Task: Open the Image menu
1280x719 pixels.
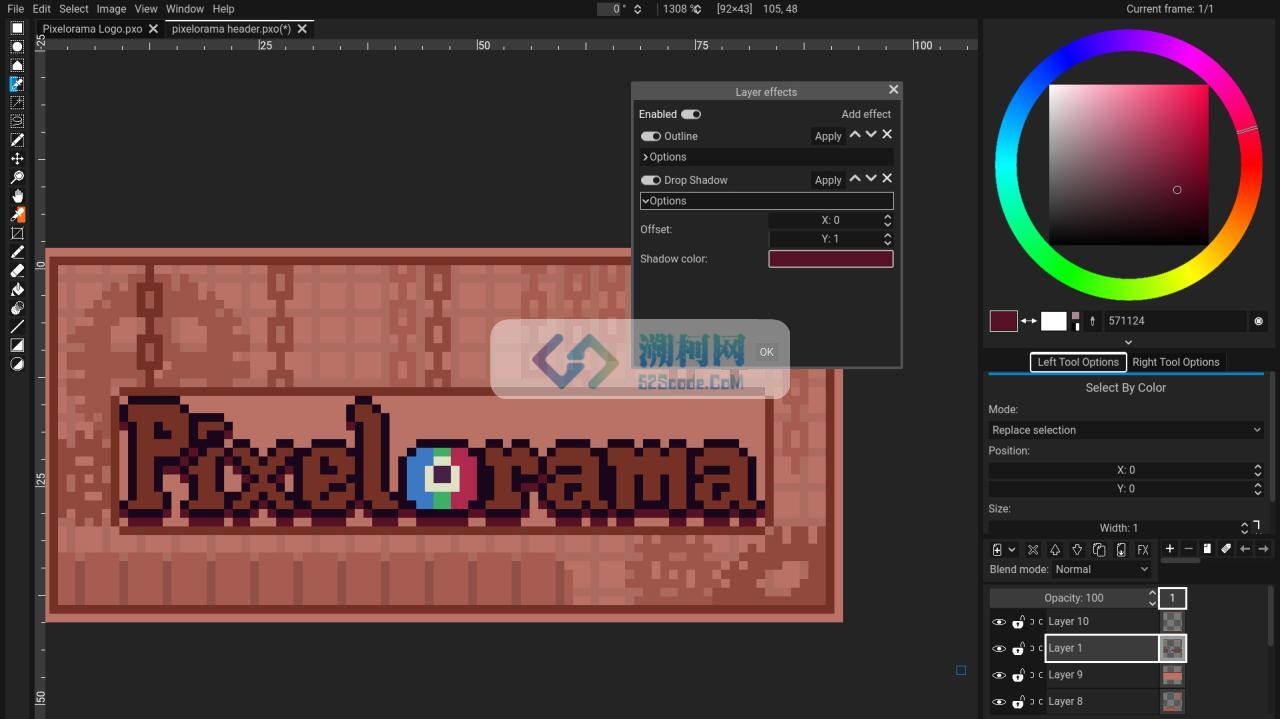Action: click(x=111, y=9)
